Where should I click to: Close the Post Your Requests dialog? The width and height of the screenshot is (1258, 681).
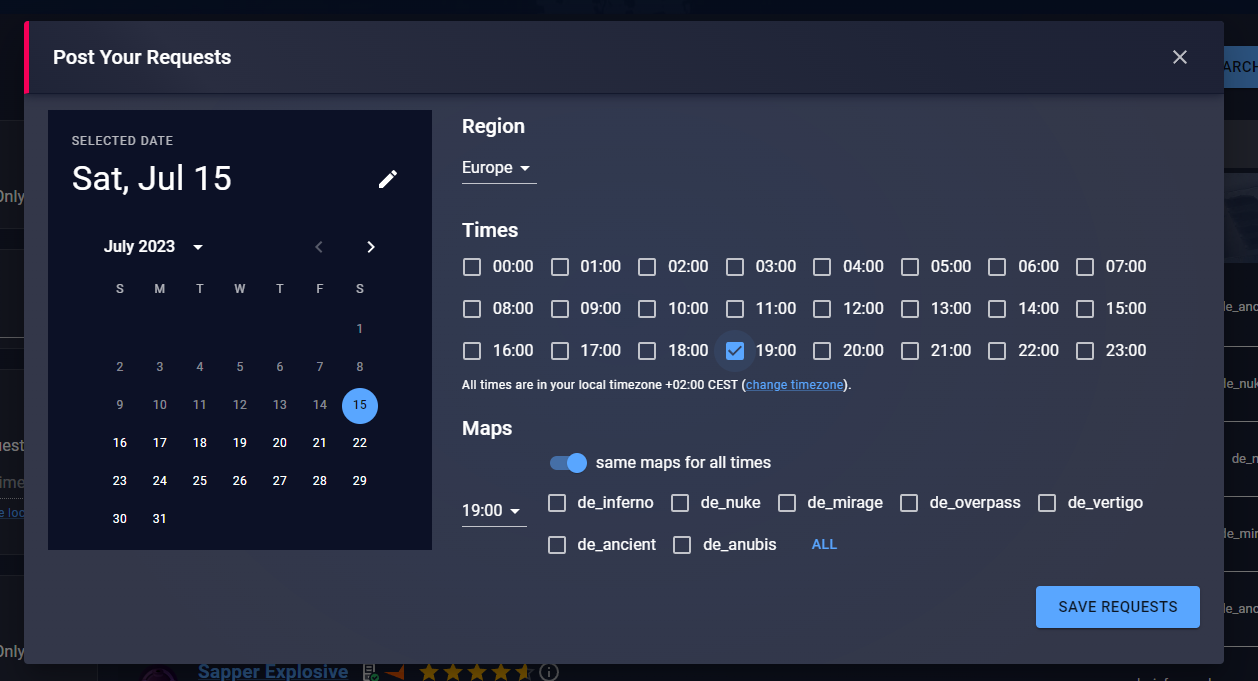[1180, 57]
